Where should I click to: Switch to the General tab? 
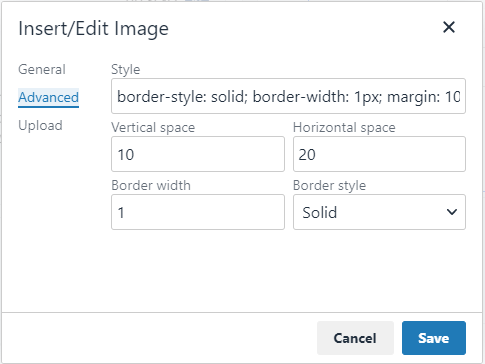pos(42,69)
